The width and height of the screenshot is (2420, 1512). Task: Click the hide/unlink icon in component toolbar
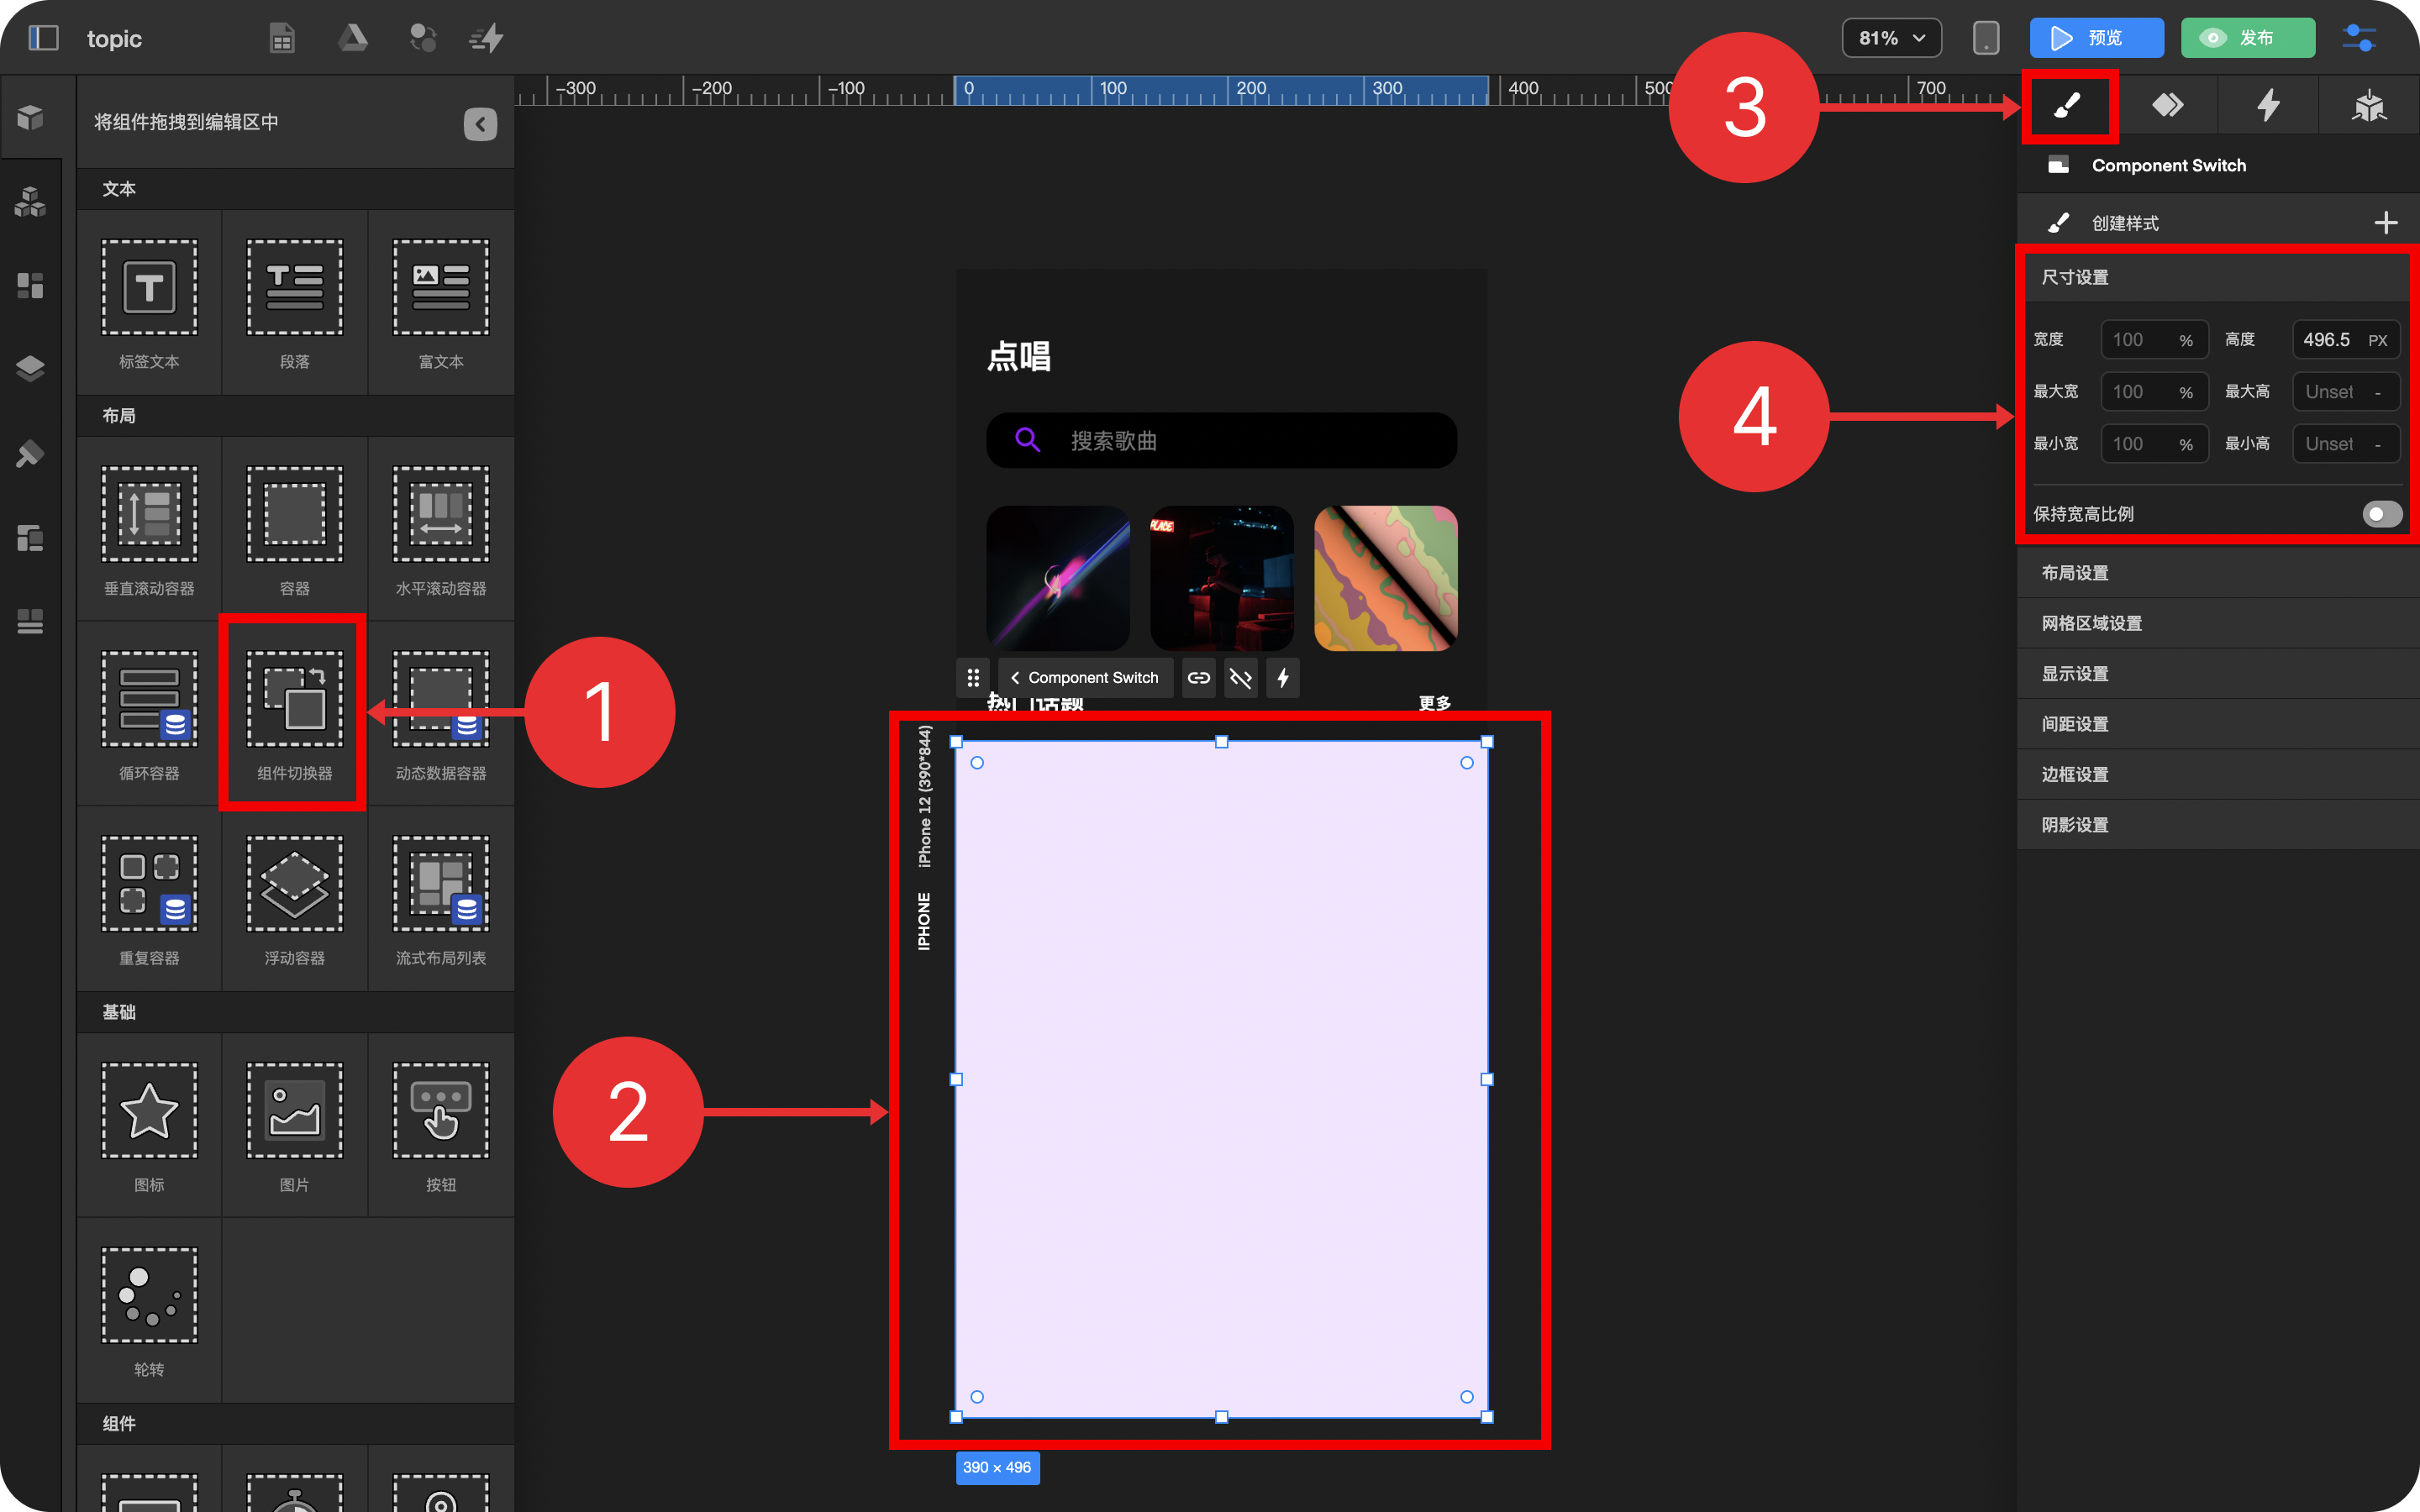1240,678
